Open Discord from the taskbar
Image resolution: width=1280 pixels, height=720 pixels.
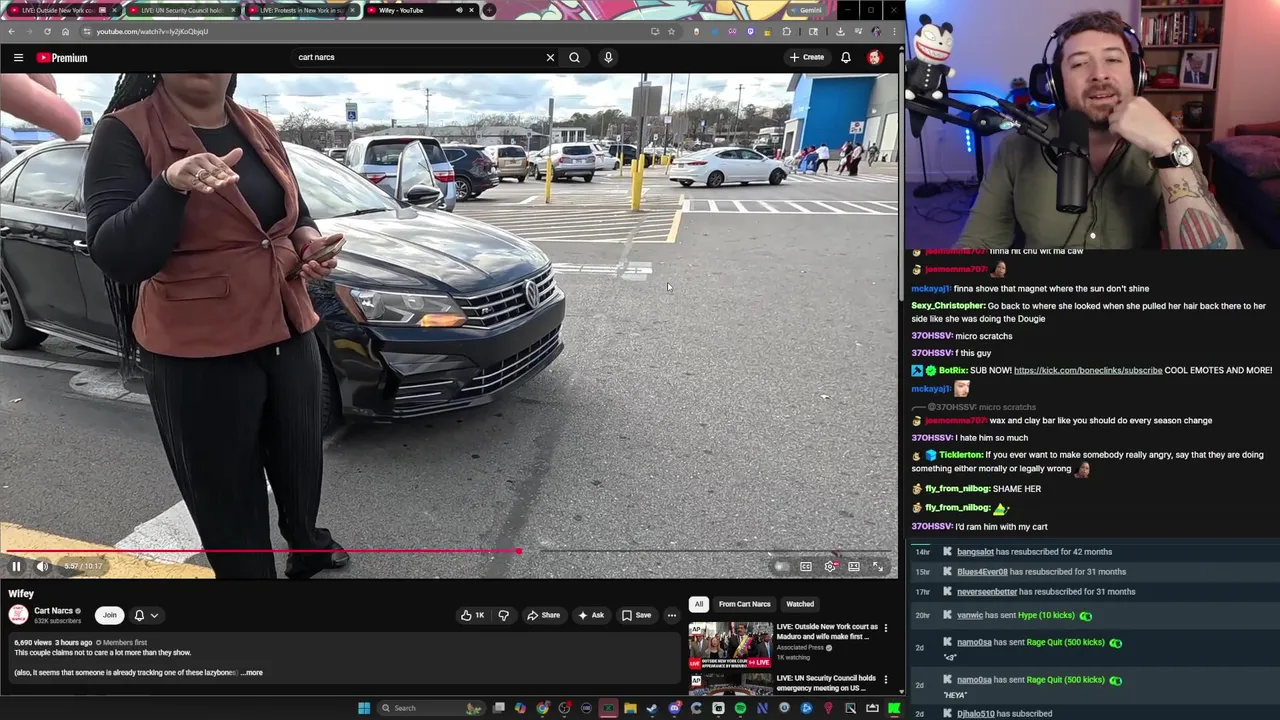coord(674,708)
